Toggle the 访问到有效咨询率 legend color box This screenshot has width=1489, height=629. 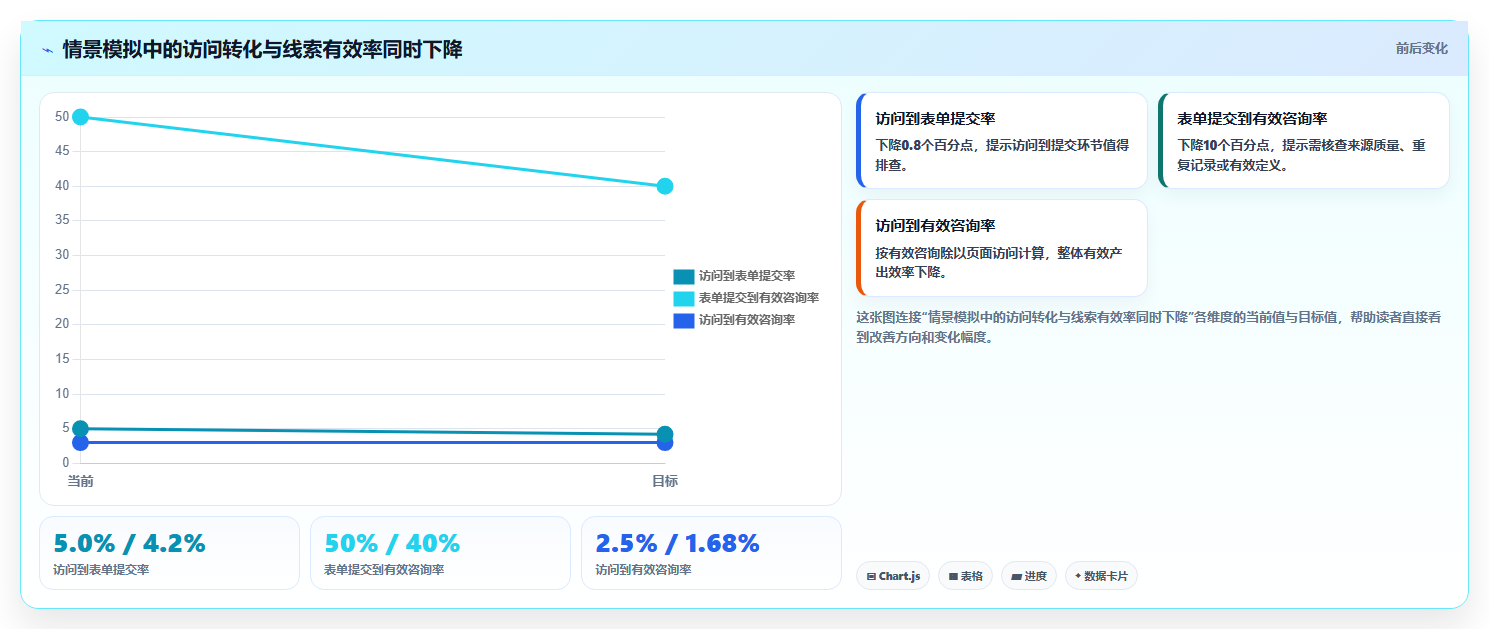684,320
